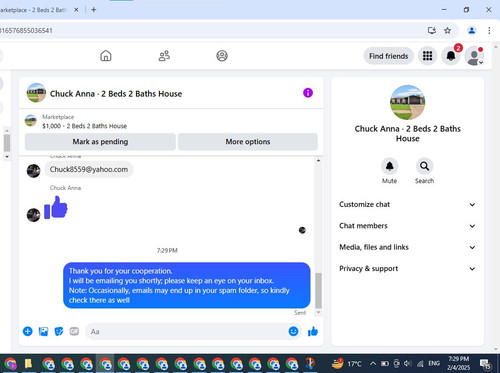The width and height of the screenshot is (500, 373).
Task: Close the Marketplace browser tab
Action: pos(76,10)
